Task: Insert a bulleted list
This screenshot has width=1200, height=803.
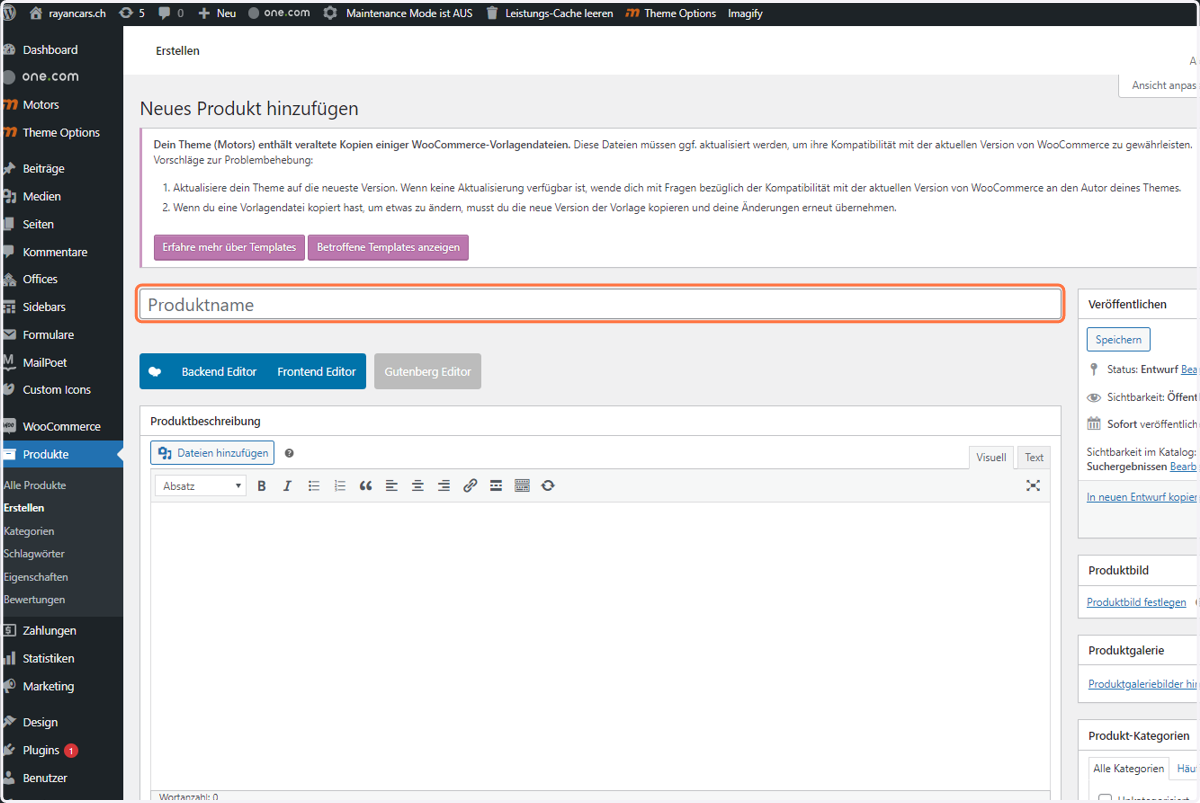Action: click(314, 486)
